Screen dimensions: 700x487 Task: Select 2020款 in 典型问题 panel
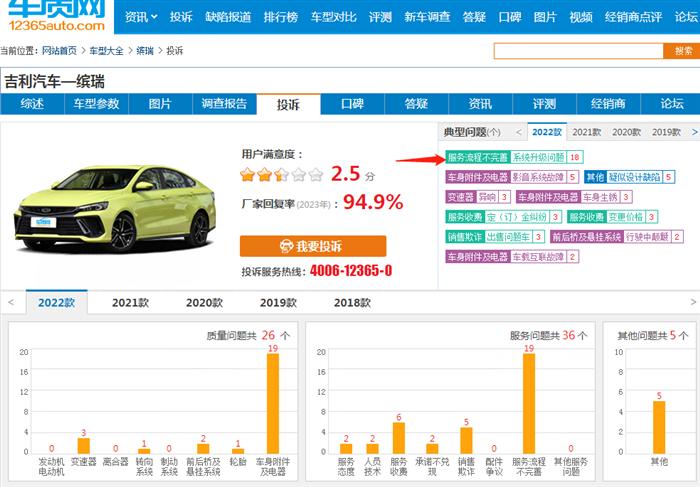click(x=626, y=132)
